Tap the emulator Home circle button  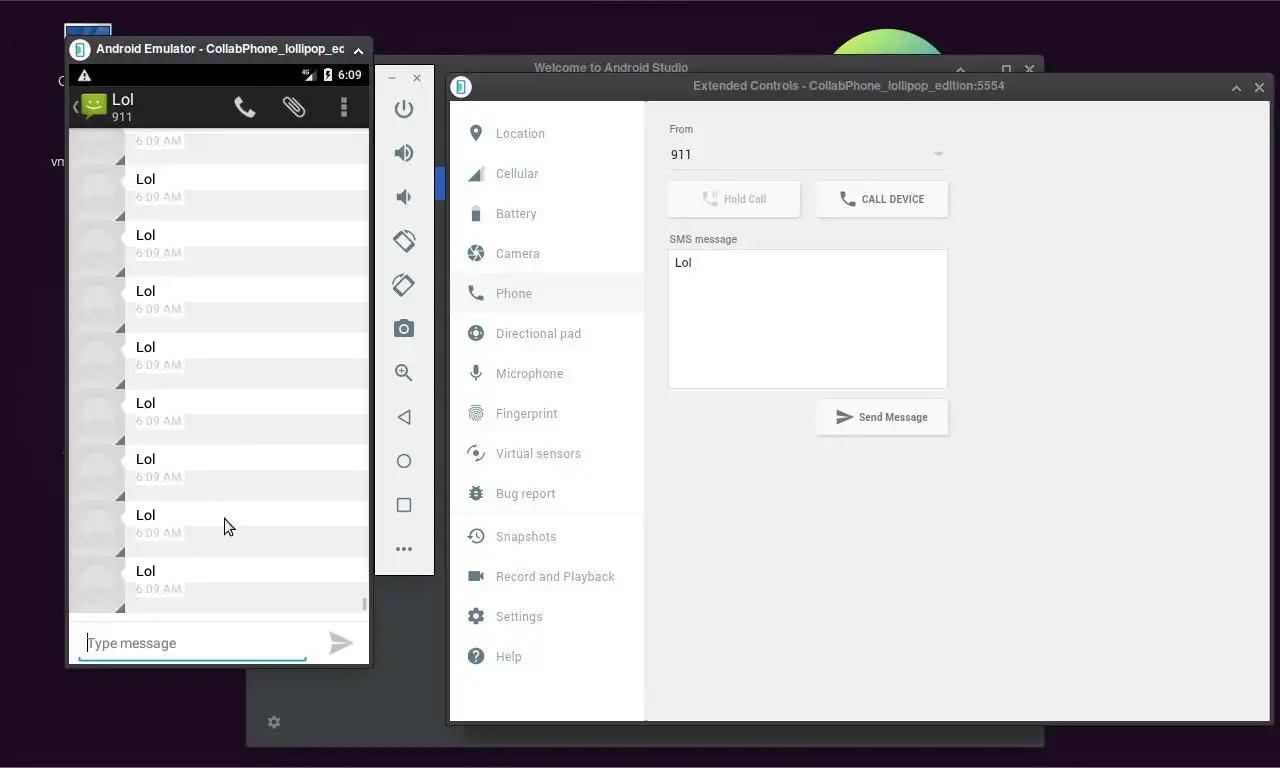[404, 461]
